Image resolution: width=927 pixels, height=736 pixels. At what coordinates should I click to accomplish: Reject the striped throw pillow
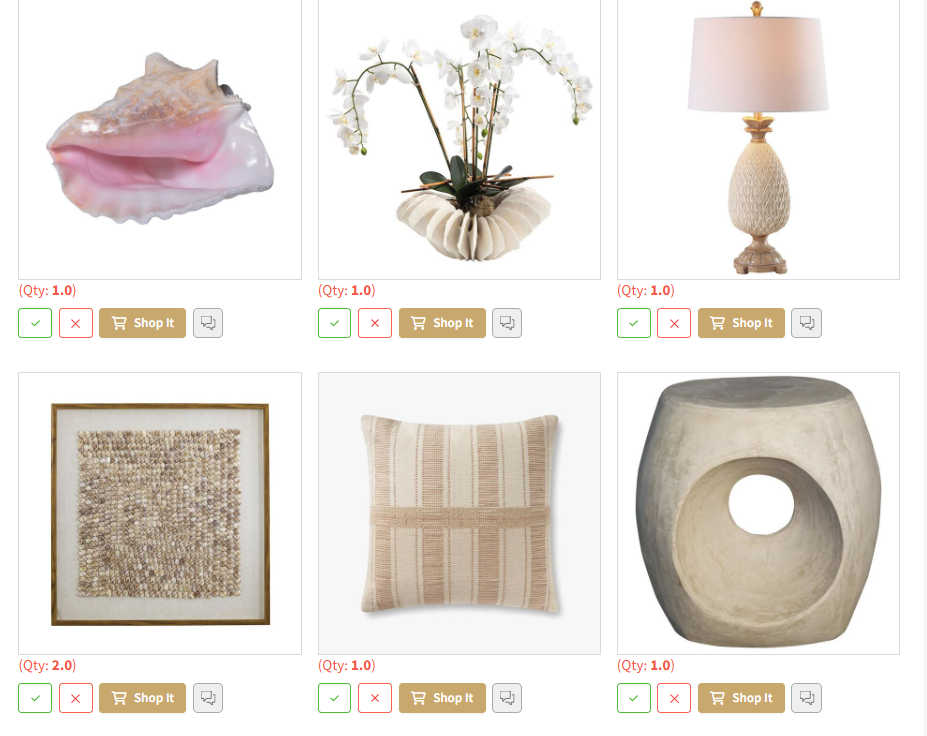click(375, 698)
